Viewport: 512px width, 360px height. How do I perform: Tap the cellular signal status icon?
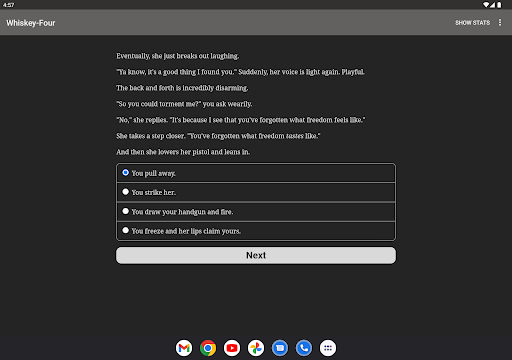492,5
